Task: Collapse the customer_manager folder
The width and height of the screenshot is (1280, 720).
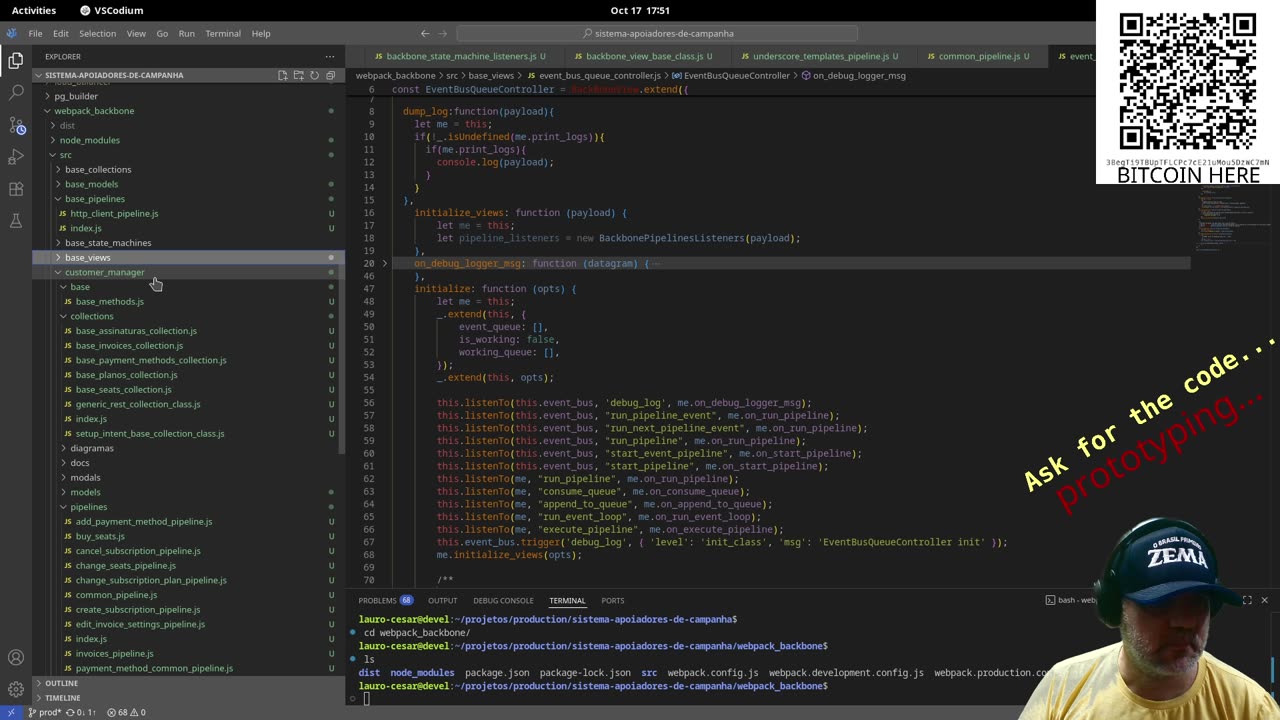Action: tap(104, 272)
